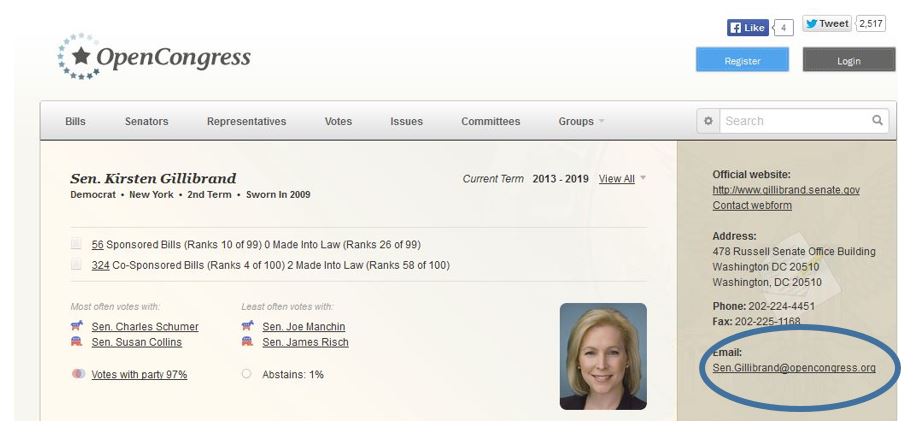Viewport: 923px width, 445px height.
Task: Click the 478 Russell Senate Office Building address
Action: 793,251
